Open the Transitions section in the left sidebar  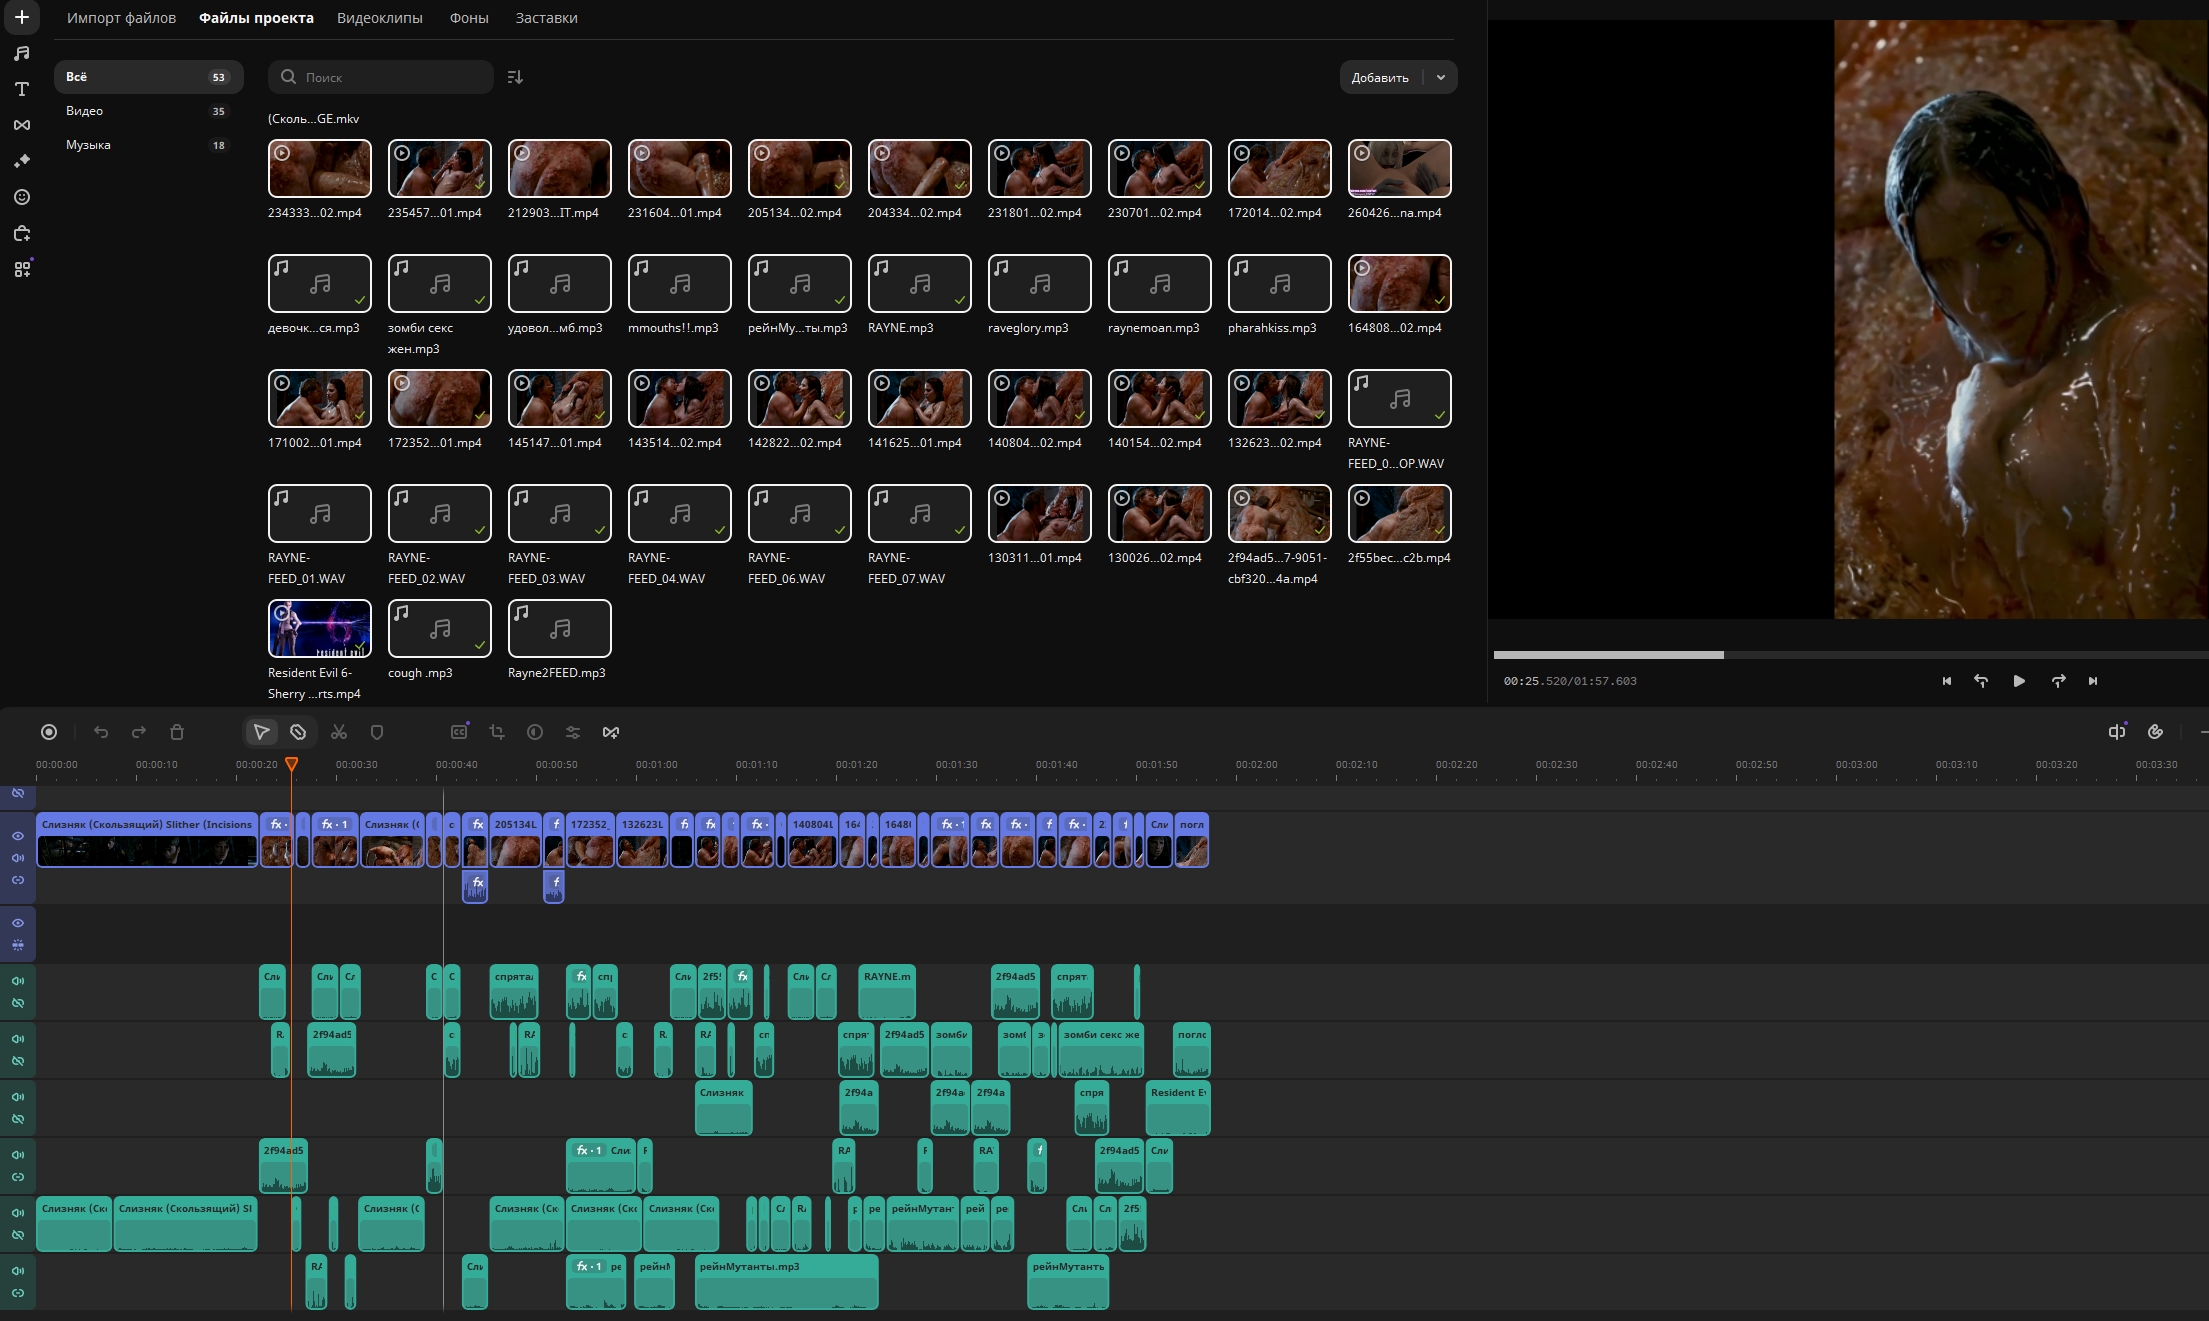(x=22, y=125)
